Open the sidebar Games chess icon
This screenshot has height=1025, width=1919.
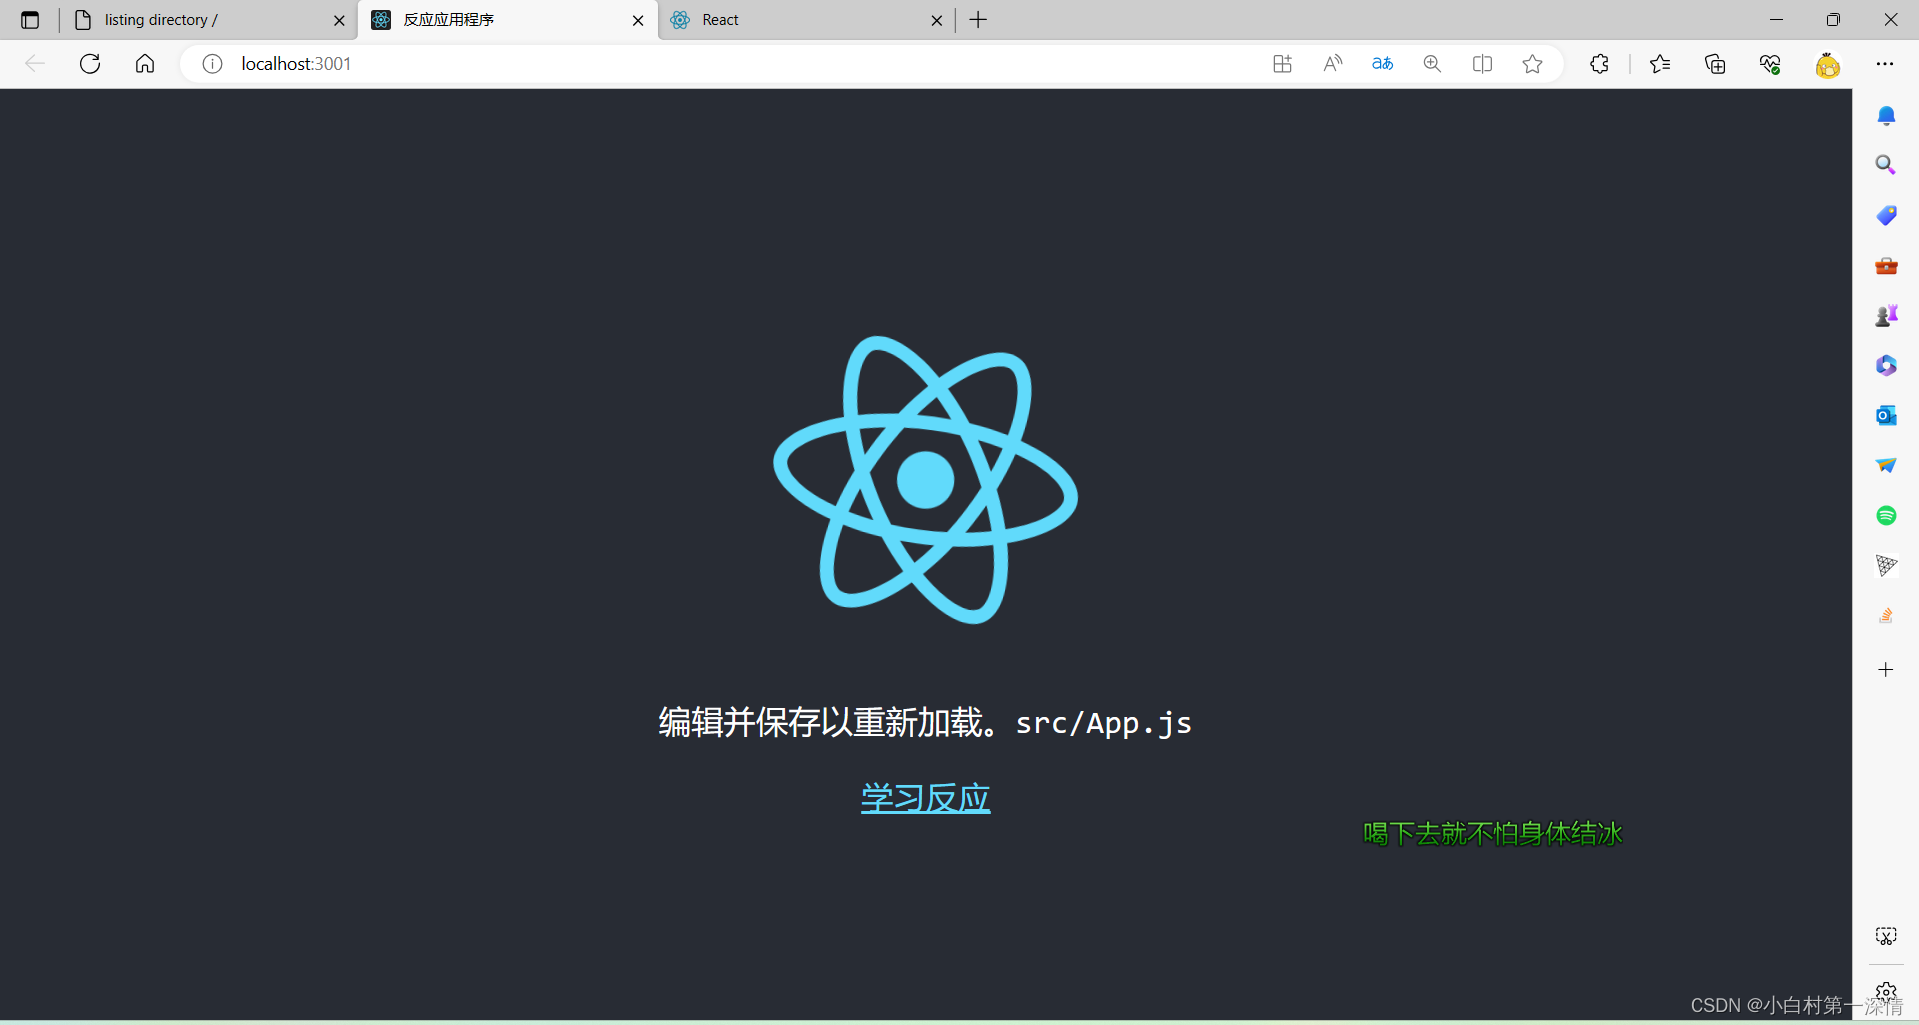(1886, 316)
